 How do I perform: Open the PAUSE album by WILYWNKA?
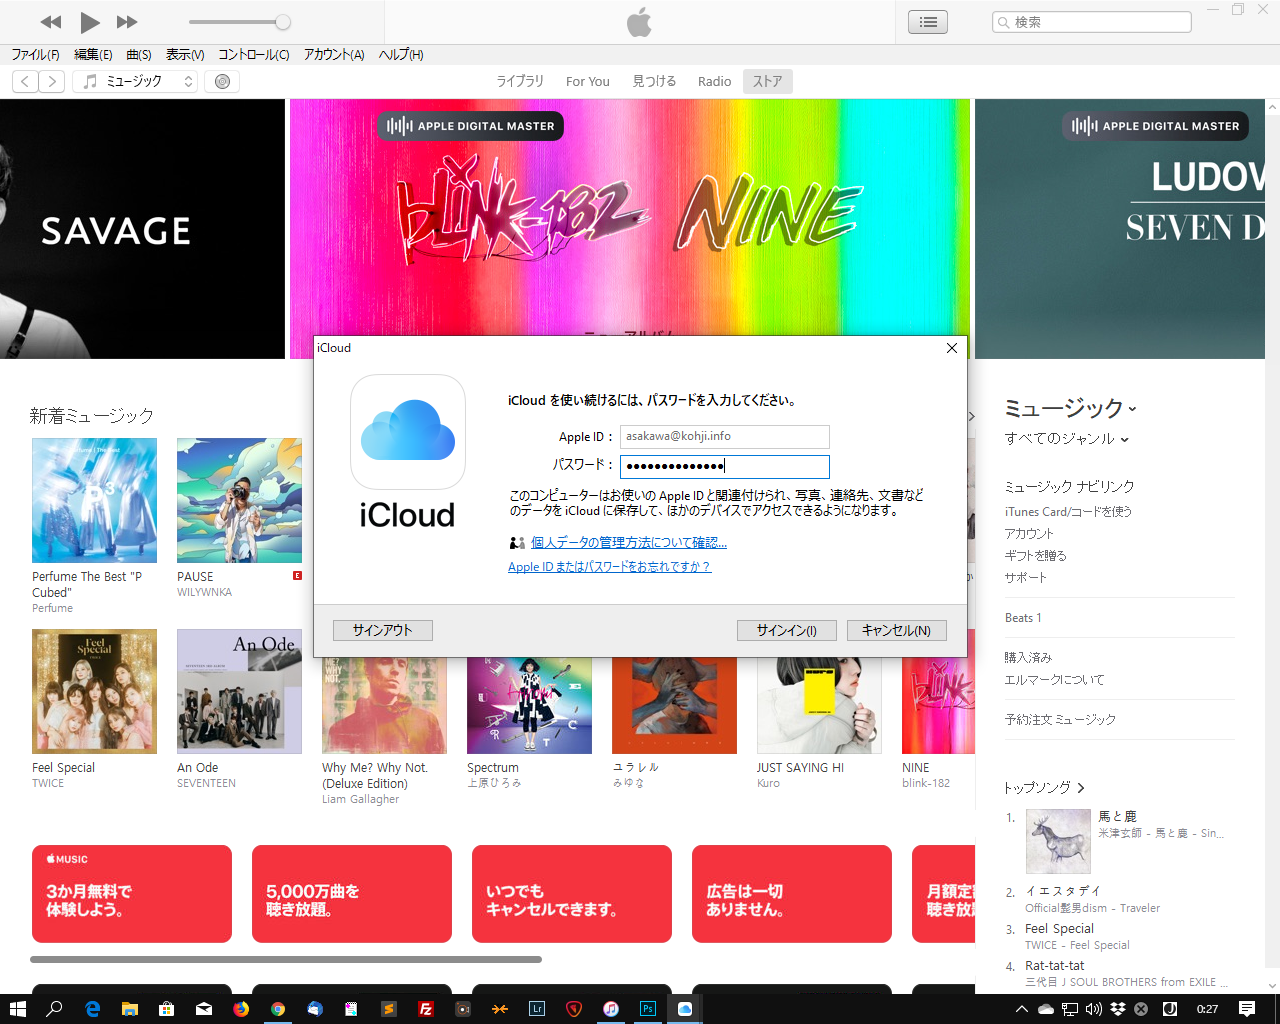pyautogui.click(x=239, y=500)
